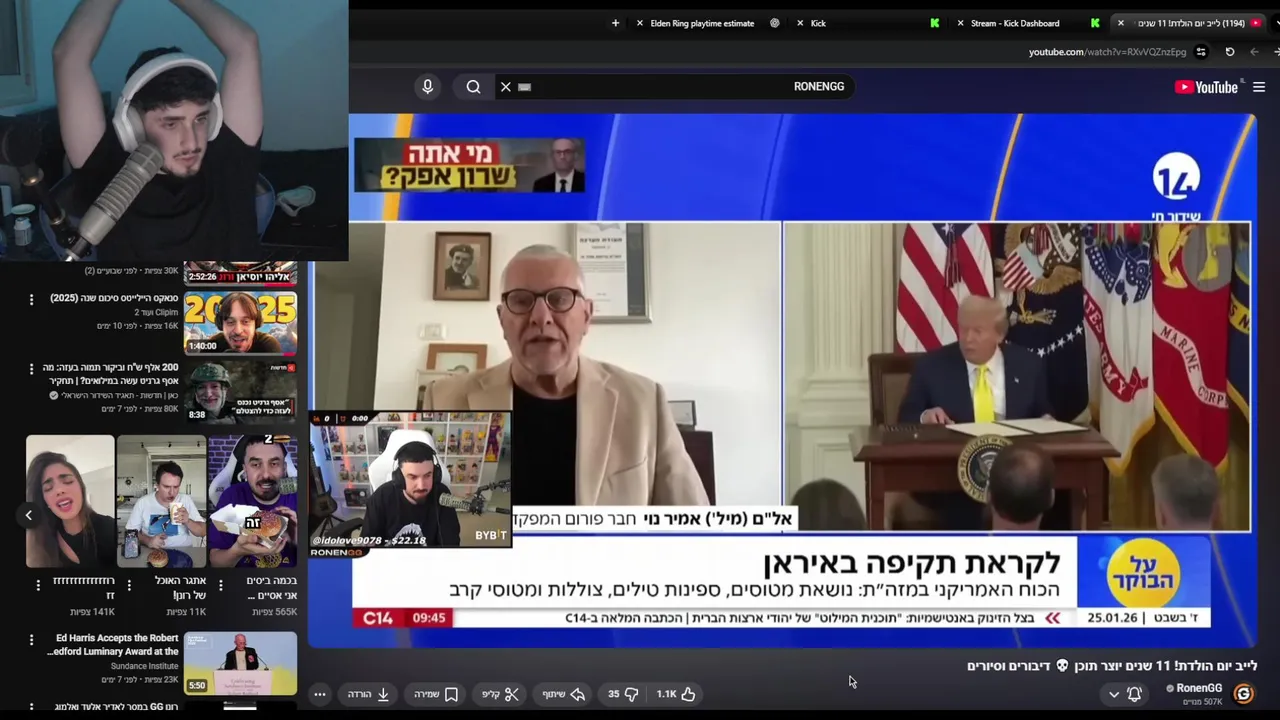Toggle the notification bell for RonenGG

tap(1134, 694)
